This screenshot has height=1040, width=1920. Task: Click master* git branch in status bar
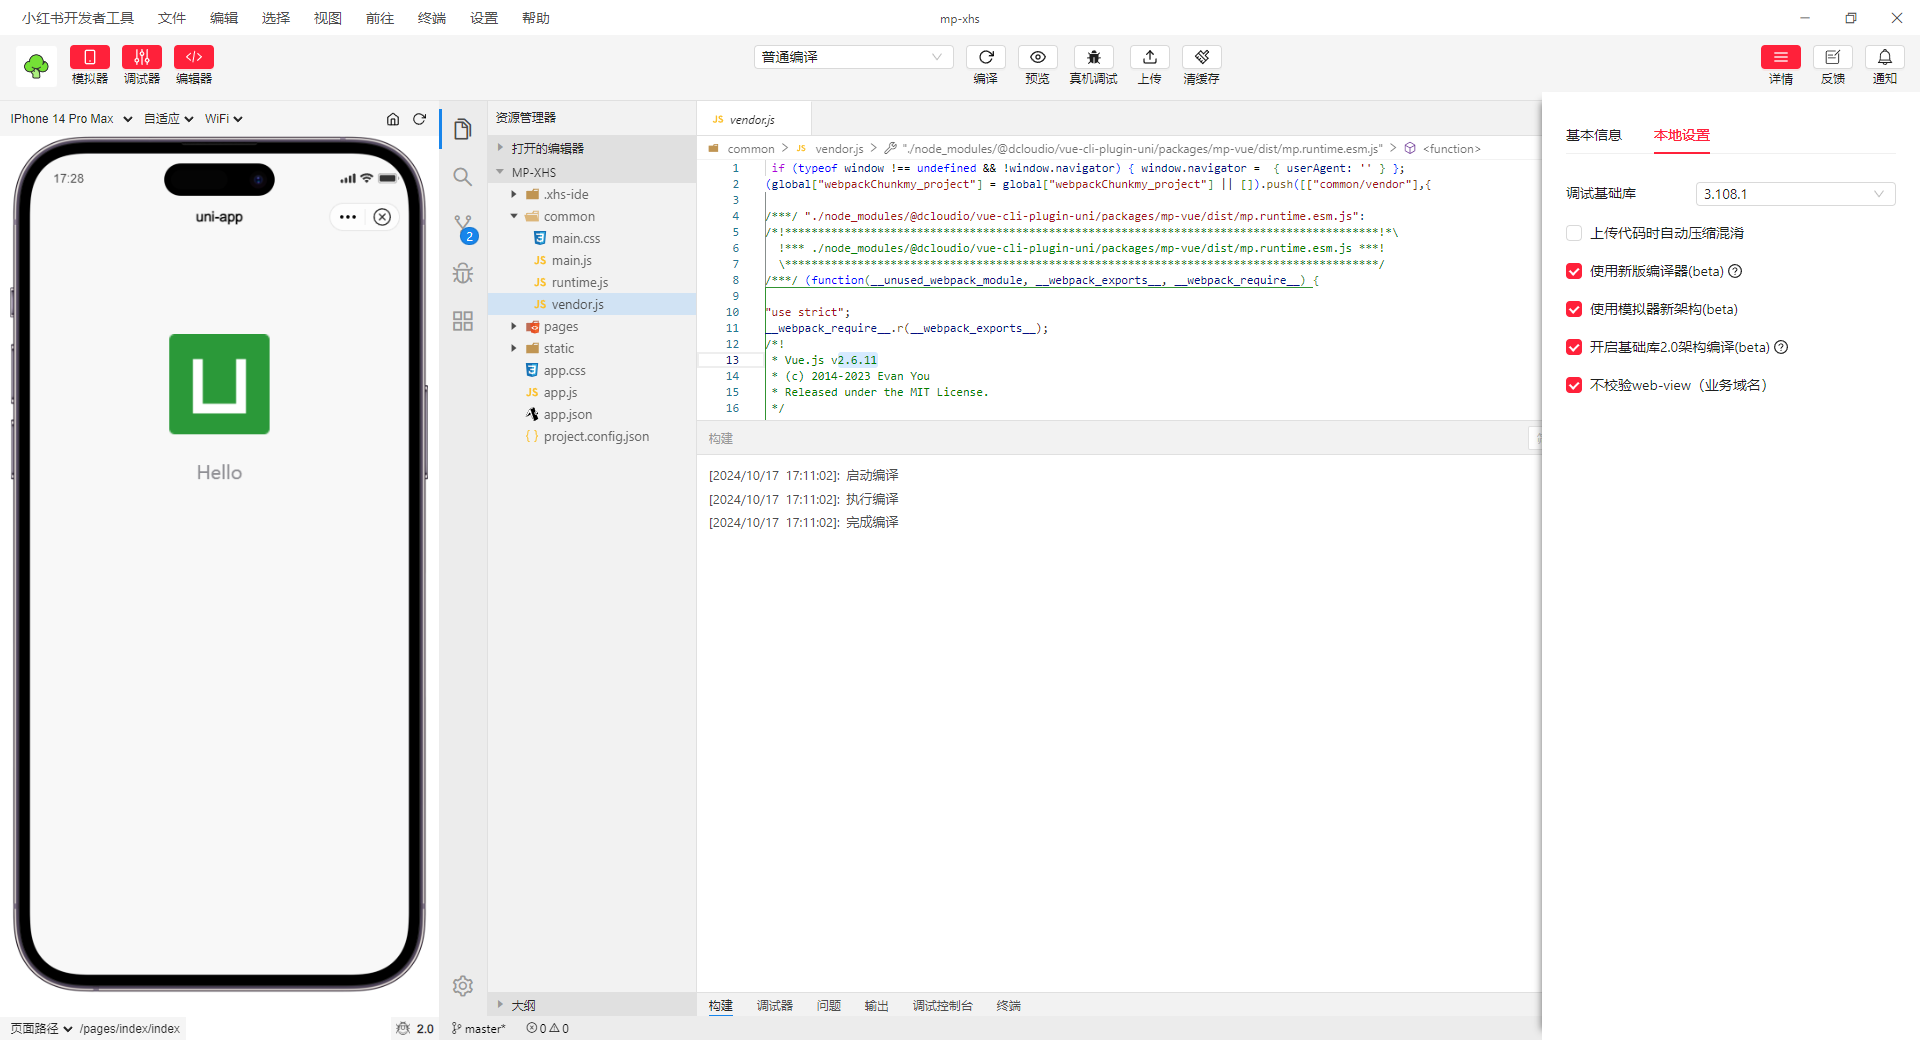coord(479,1028)
